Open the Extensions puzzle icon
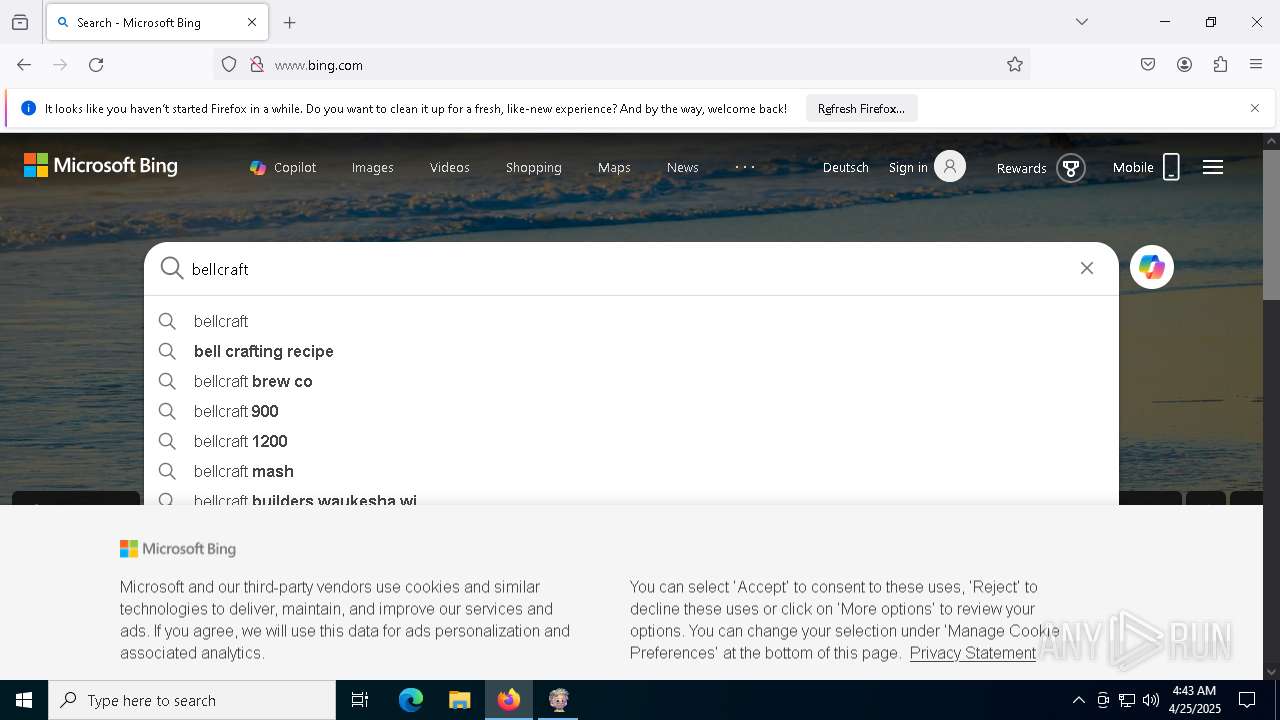This screenshot has width=1280, height=720. 1220,65
